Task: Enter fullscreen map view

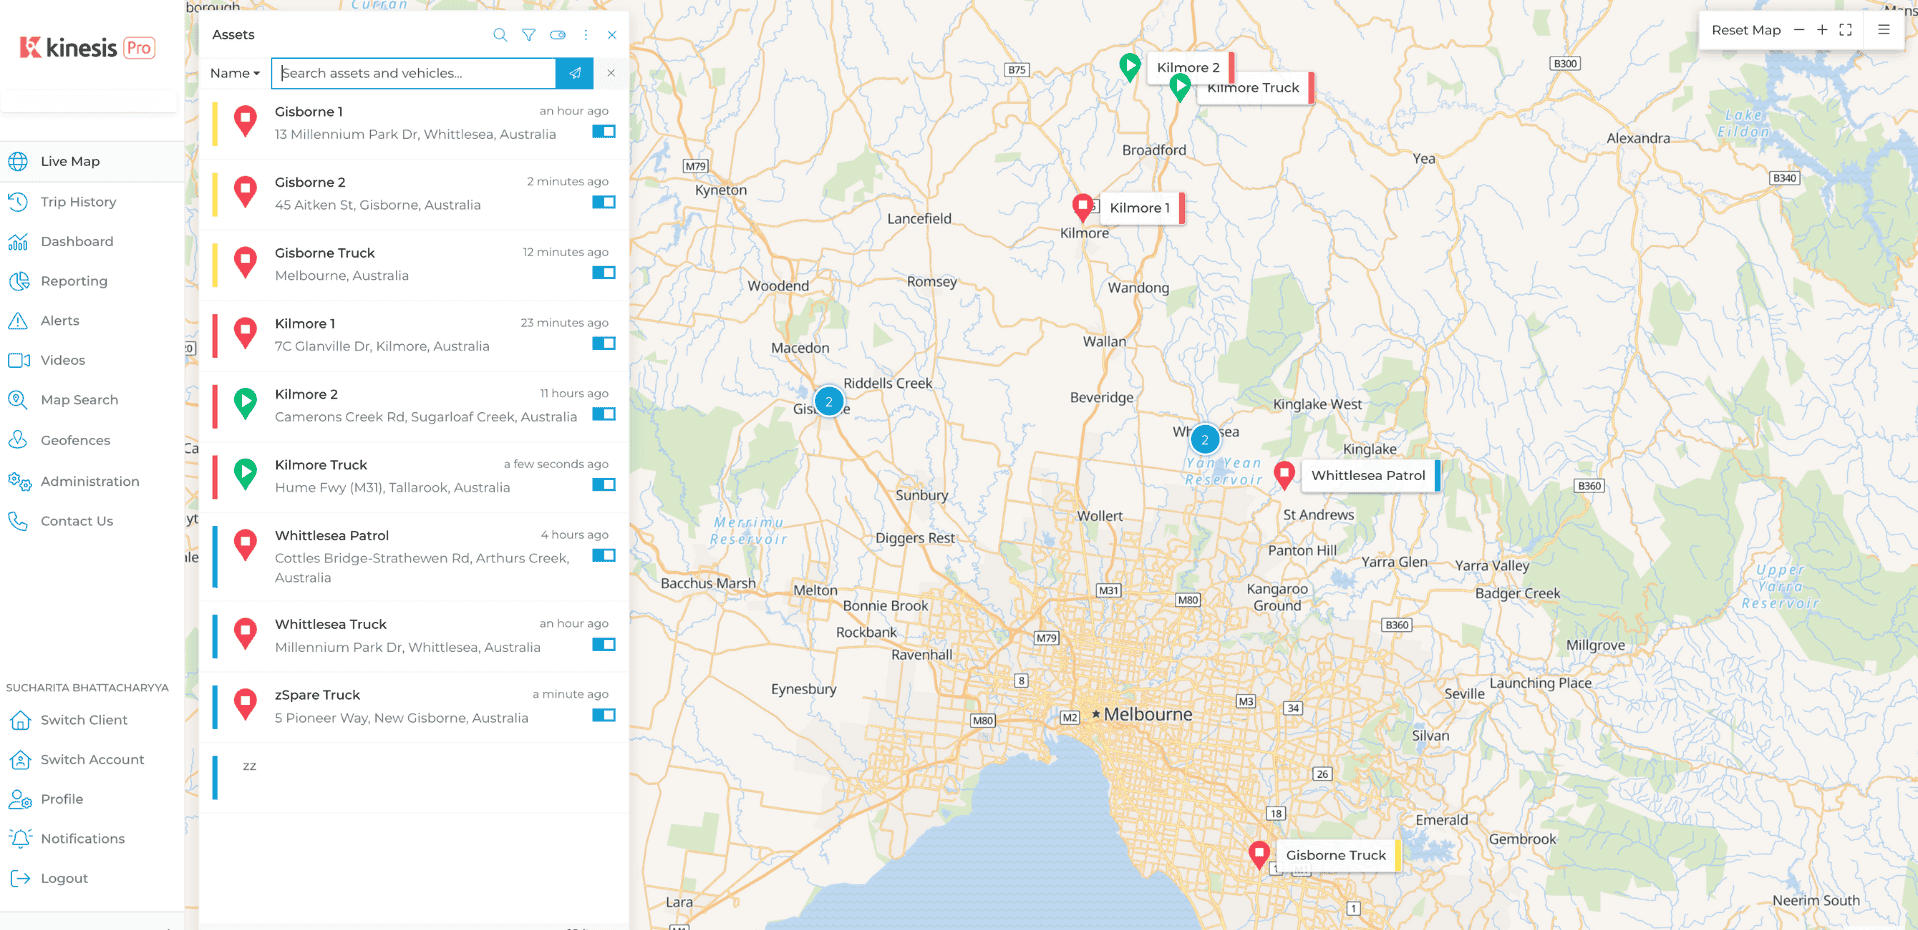Action: coord(1846,30)
